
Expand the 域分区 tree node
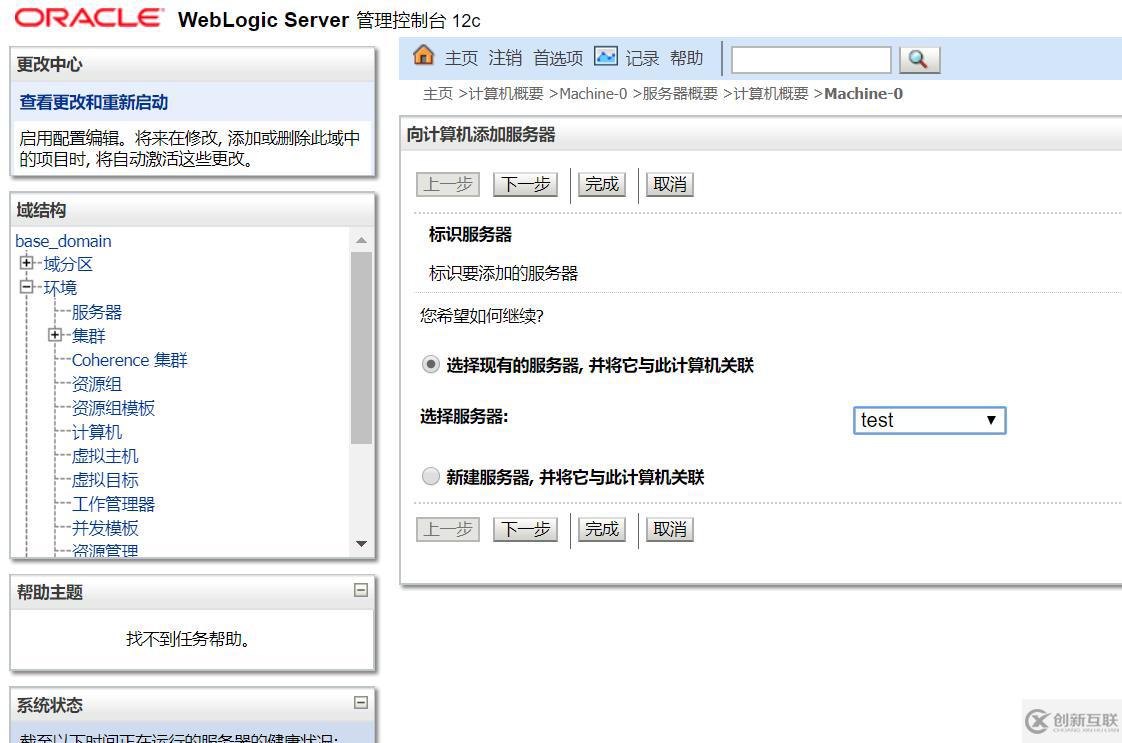click(26, 263)
